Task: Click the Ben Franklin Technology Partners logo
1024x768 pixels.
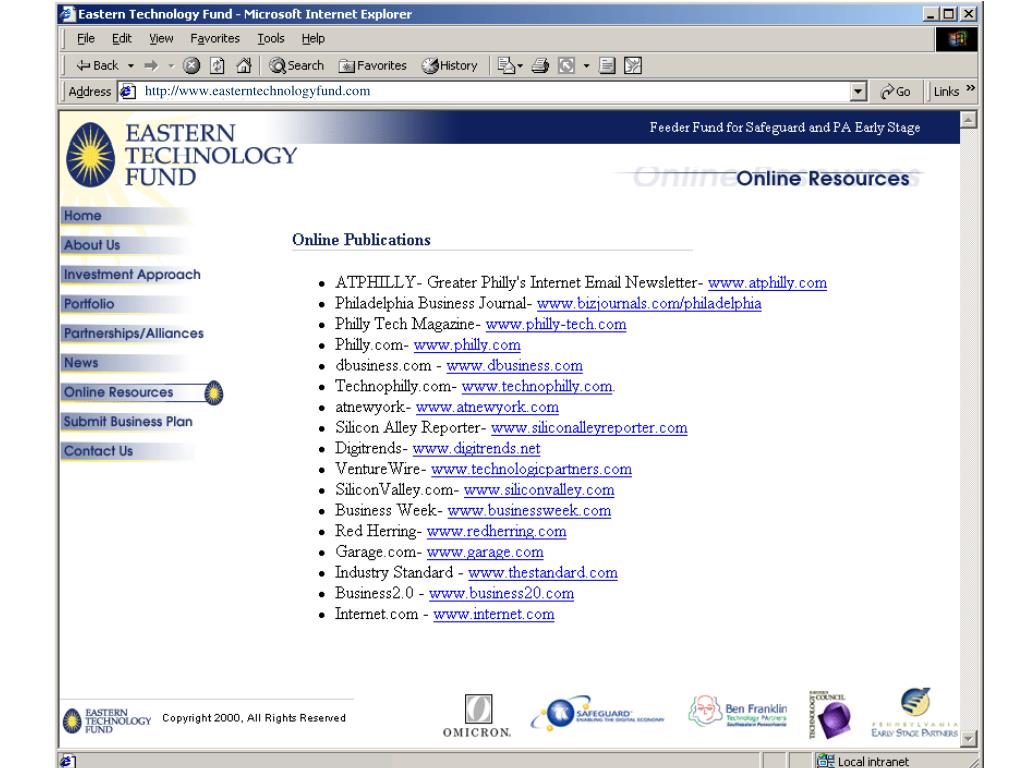Action: pyautogui.click(x=738, y=712)
